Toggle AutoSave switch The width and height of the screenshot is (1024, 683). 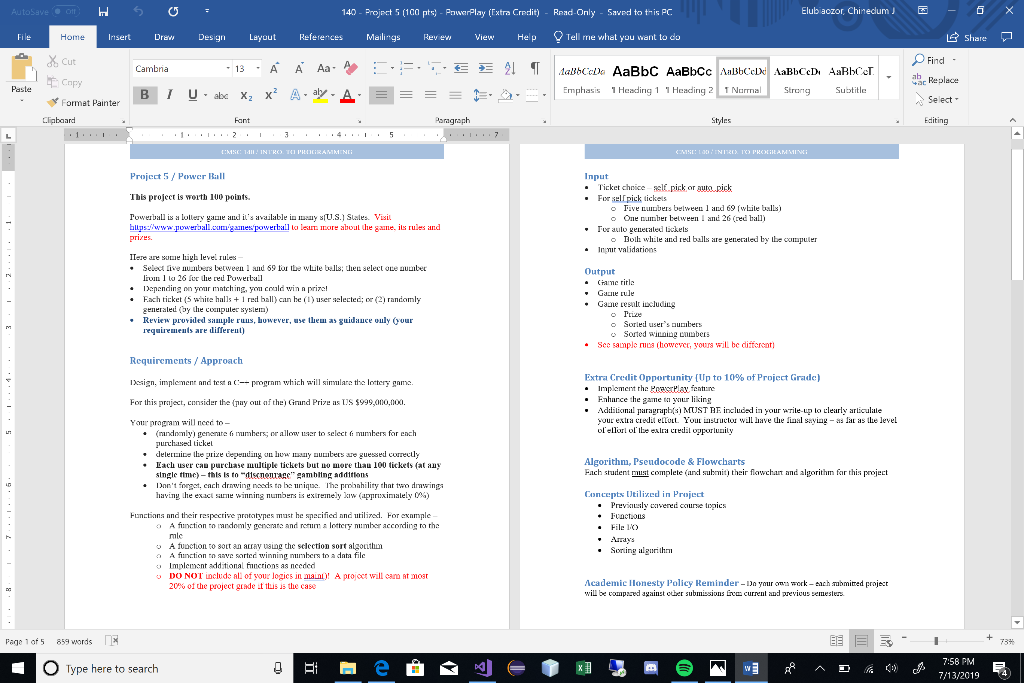(66, 12)
